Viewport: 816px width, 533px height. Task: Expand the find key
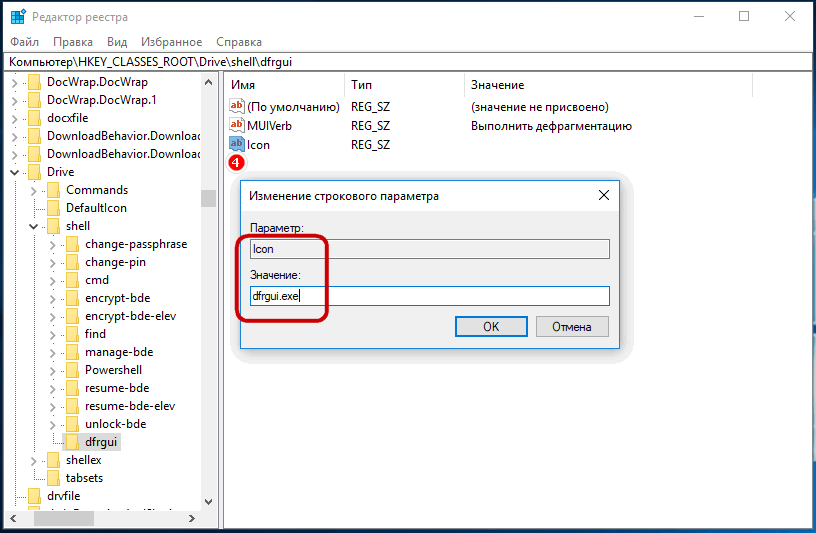(53, 335)
